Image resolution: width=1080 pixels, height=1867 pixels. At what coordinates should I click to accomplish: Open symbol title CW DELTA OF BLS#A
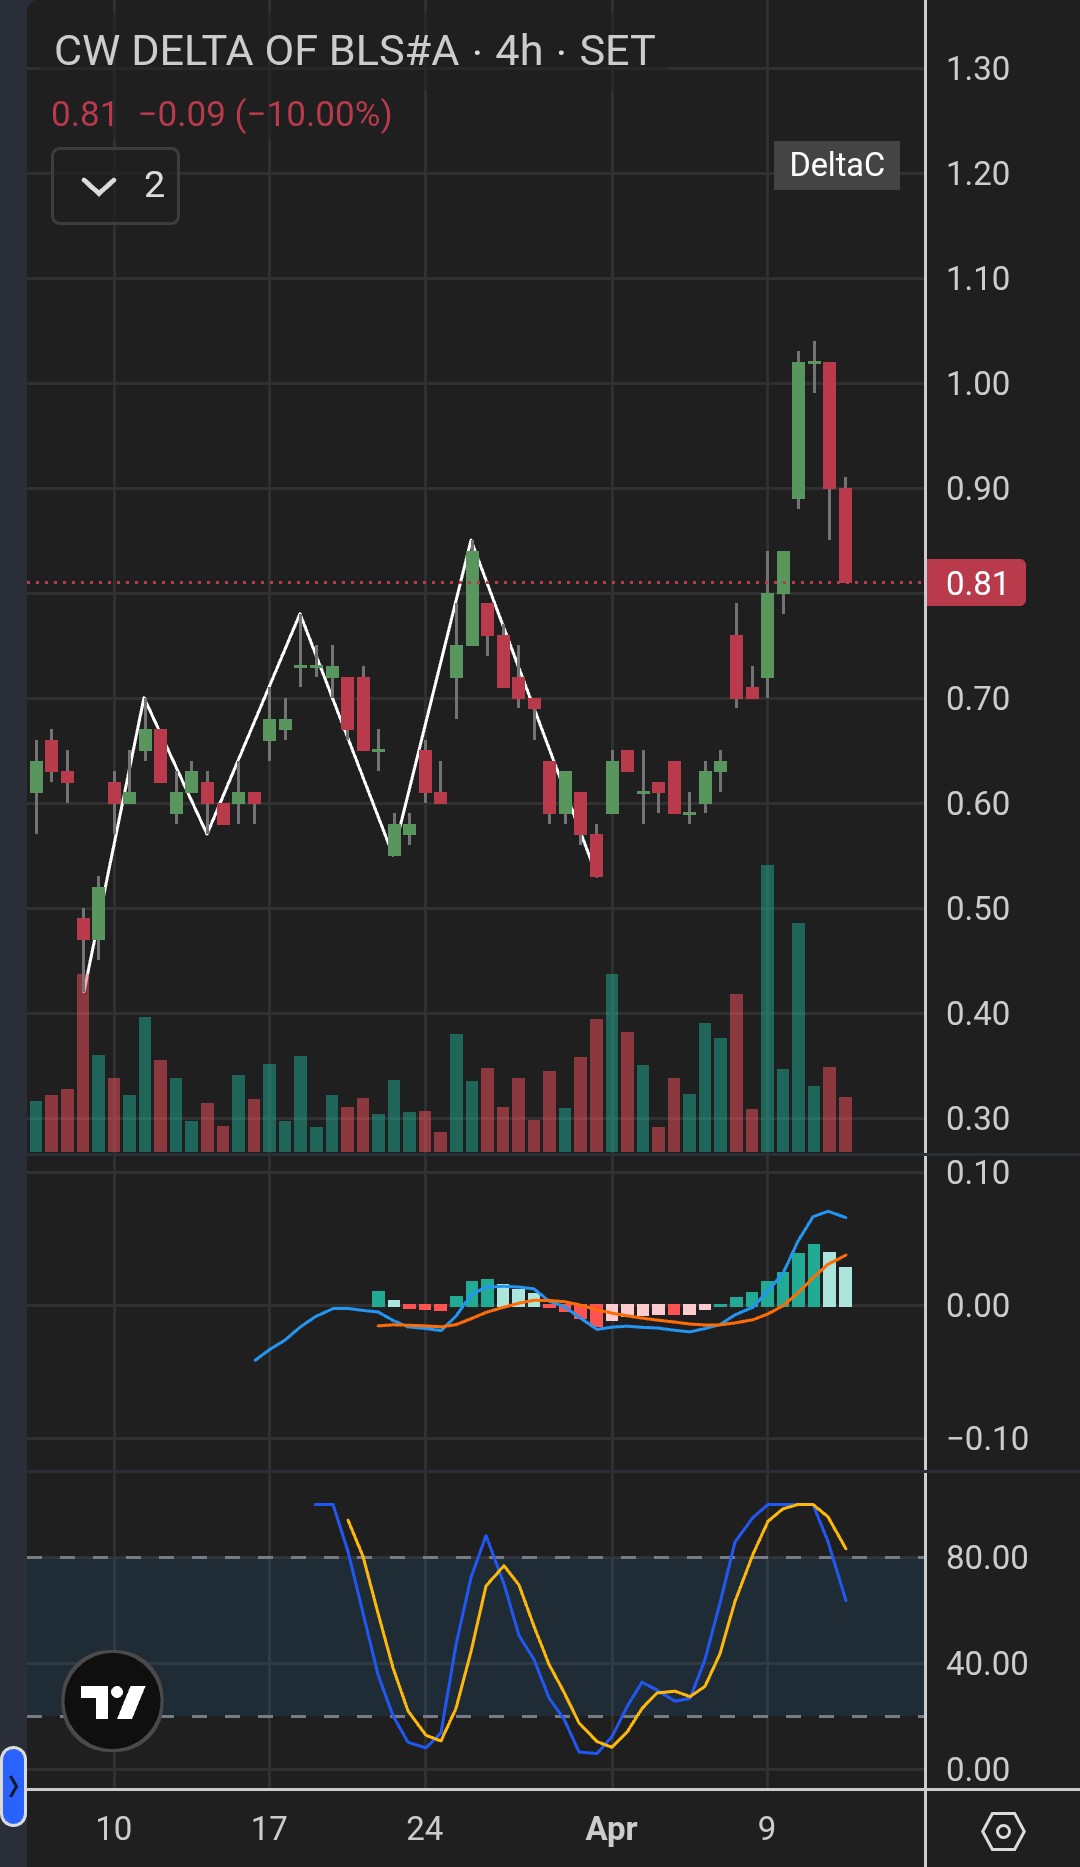(256, 51)
